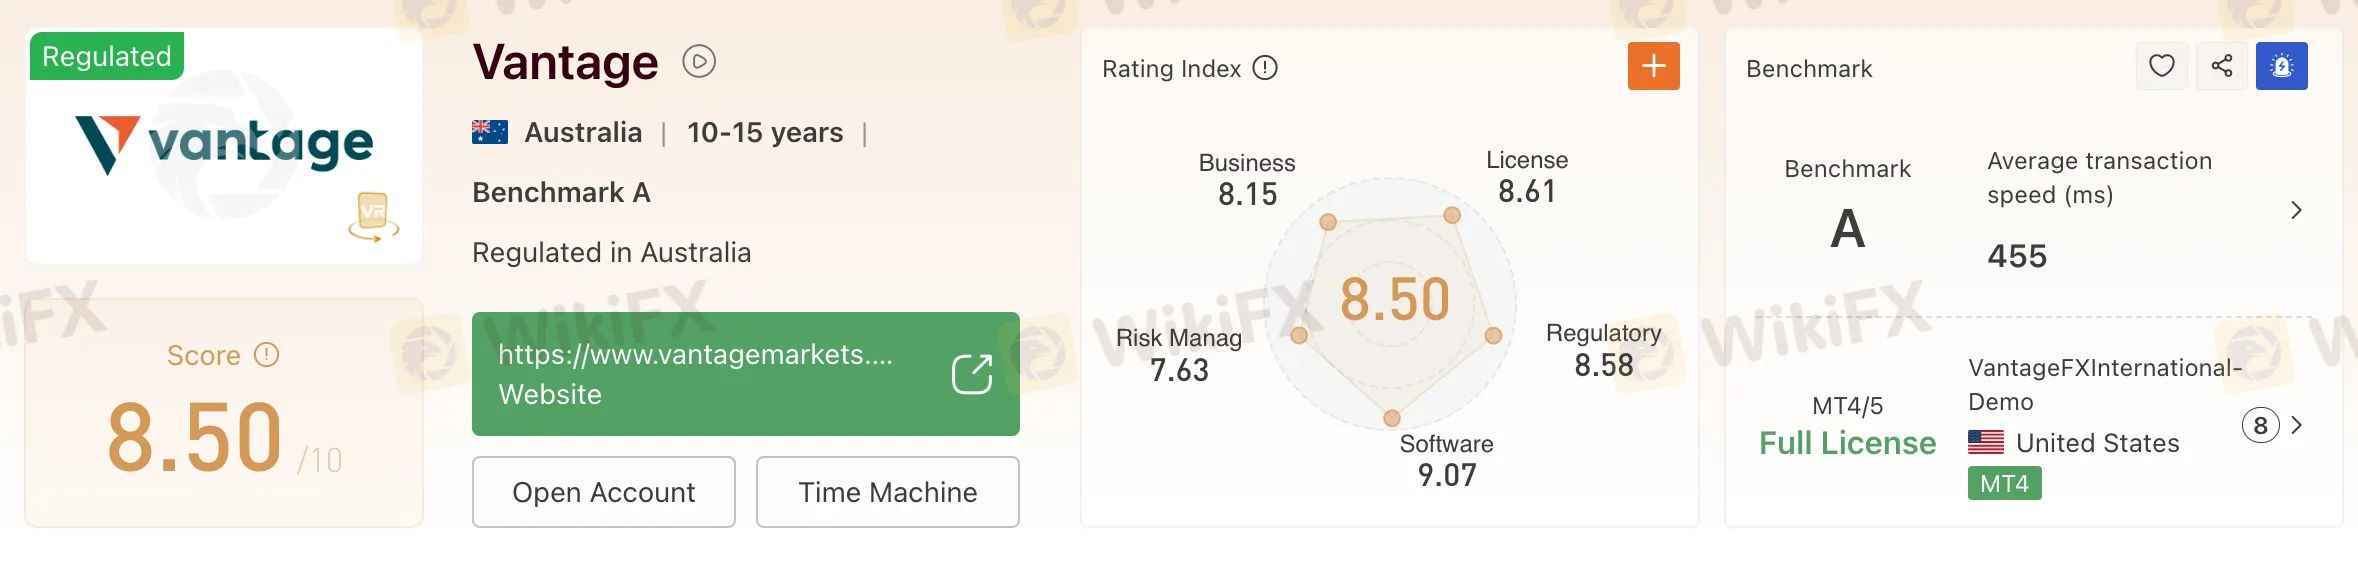Click the Score info icon
The height and width of the screenshot is (564, 2358).
(x=266, y=355)
